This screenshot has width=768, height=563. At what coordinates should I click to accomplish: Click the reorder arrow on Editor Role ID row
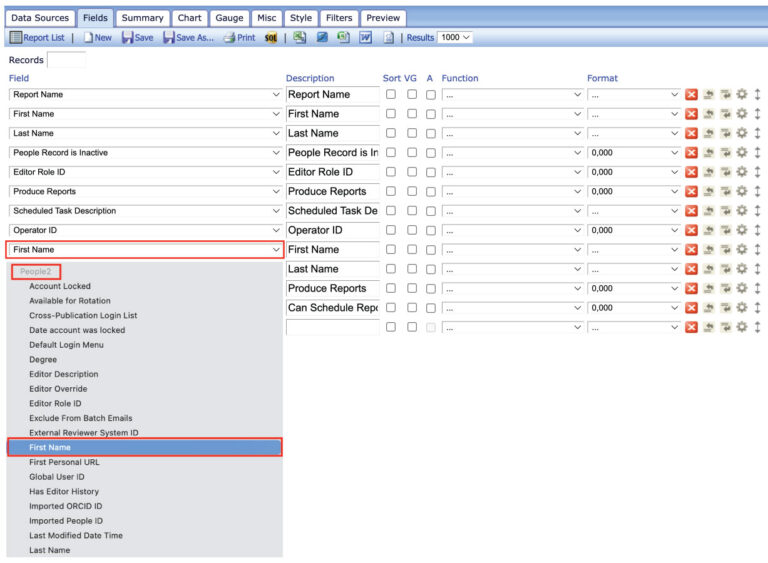pyautogui.click(x=758, y=172)
